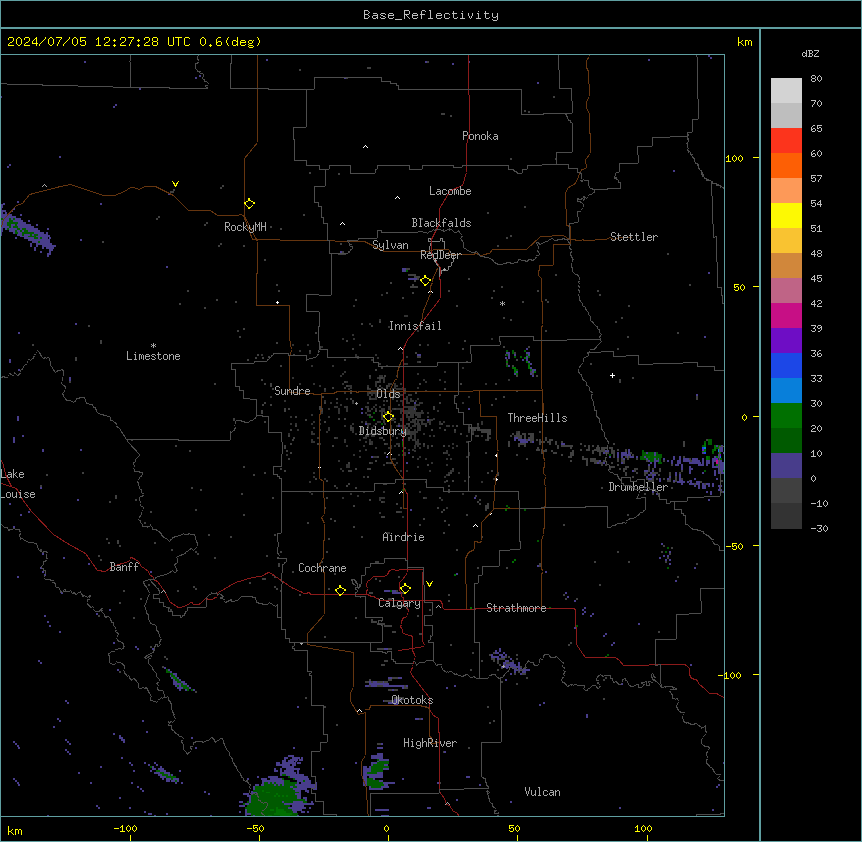Select the Lacombe city label
Image resolution: width=862 pixels, height=842 pixels.
pyautogui.click(x=450, y=191)
